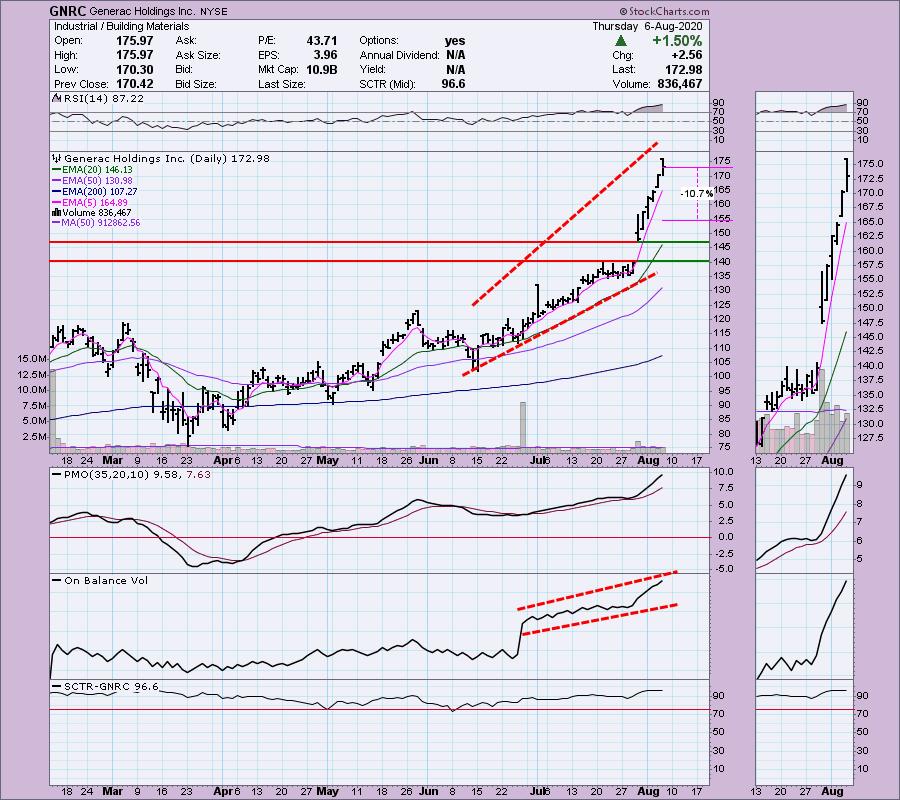Click the P/E value 43.71
This screenshot has width=900, height=800.
(x=321, y=41)
